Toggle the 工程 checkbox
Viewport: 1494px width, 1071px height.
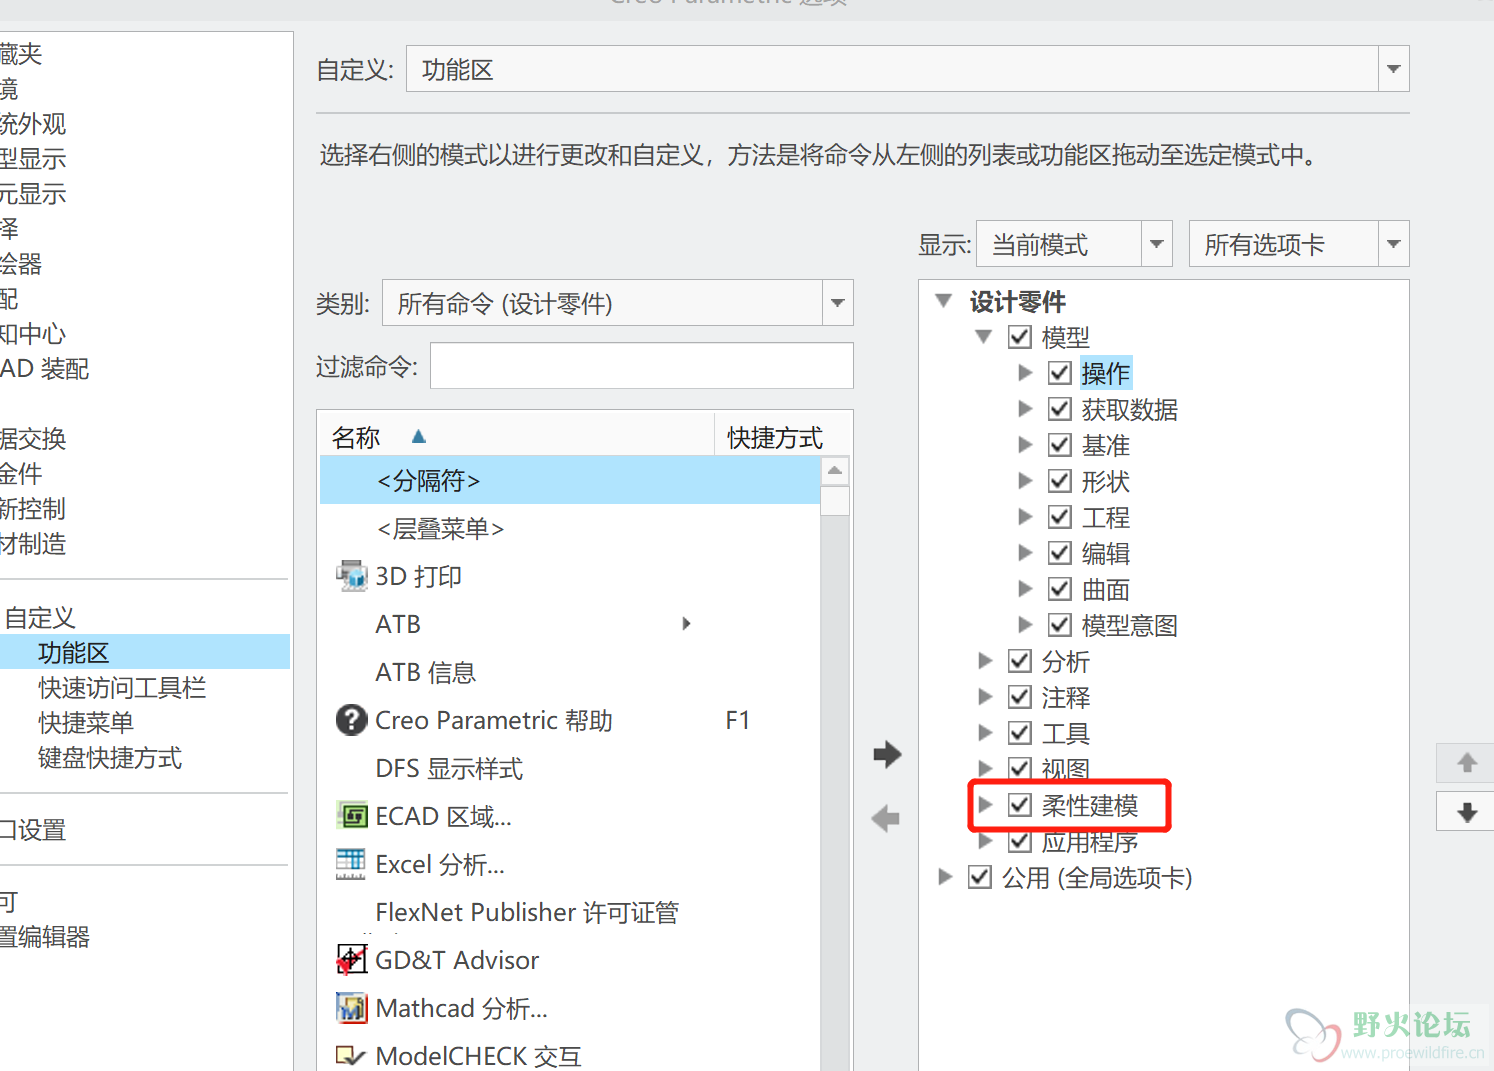(1060, 517)
